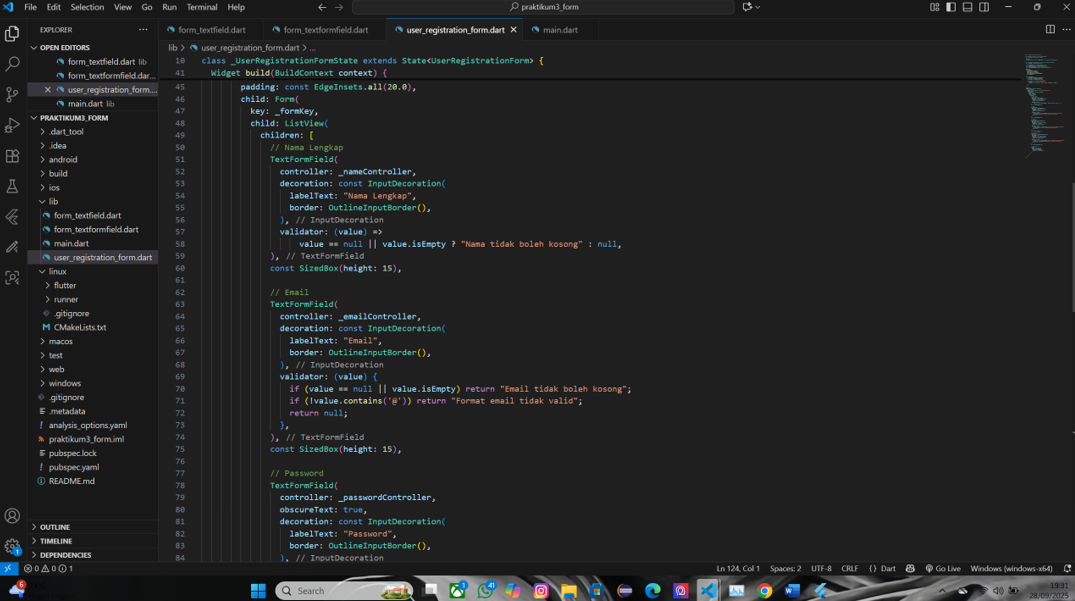Open the Testing flask view
The height and width of the screenshot is (601, 1075).
12,186
